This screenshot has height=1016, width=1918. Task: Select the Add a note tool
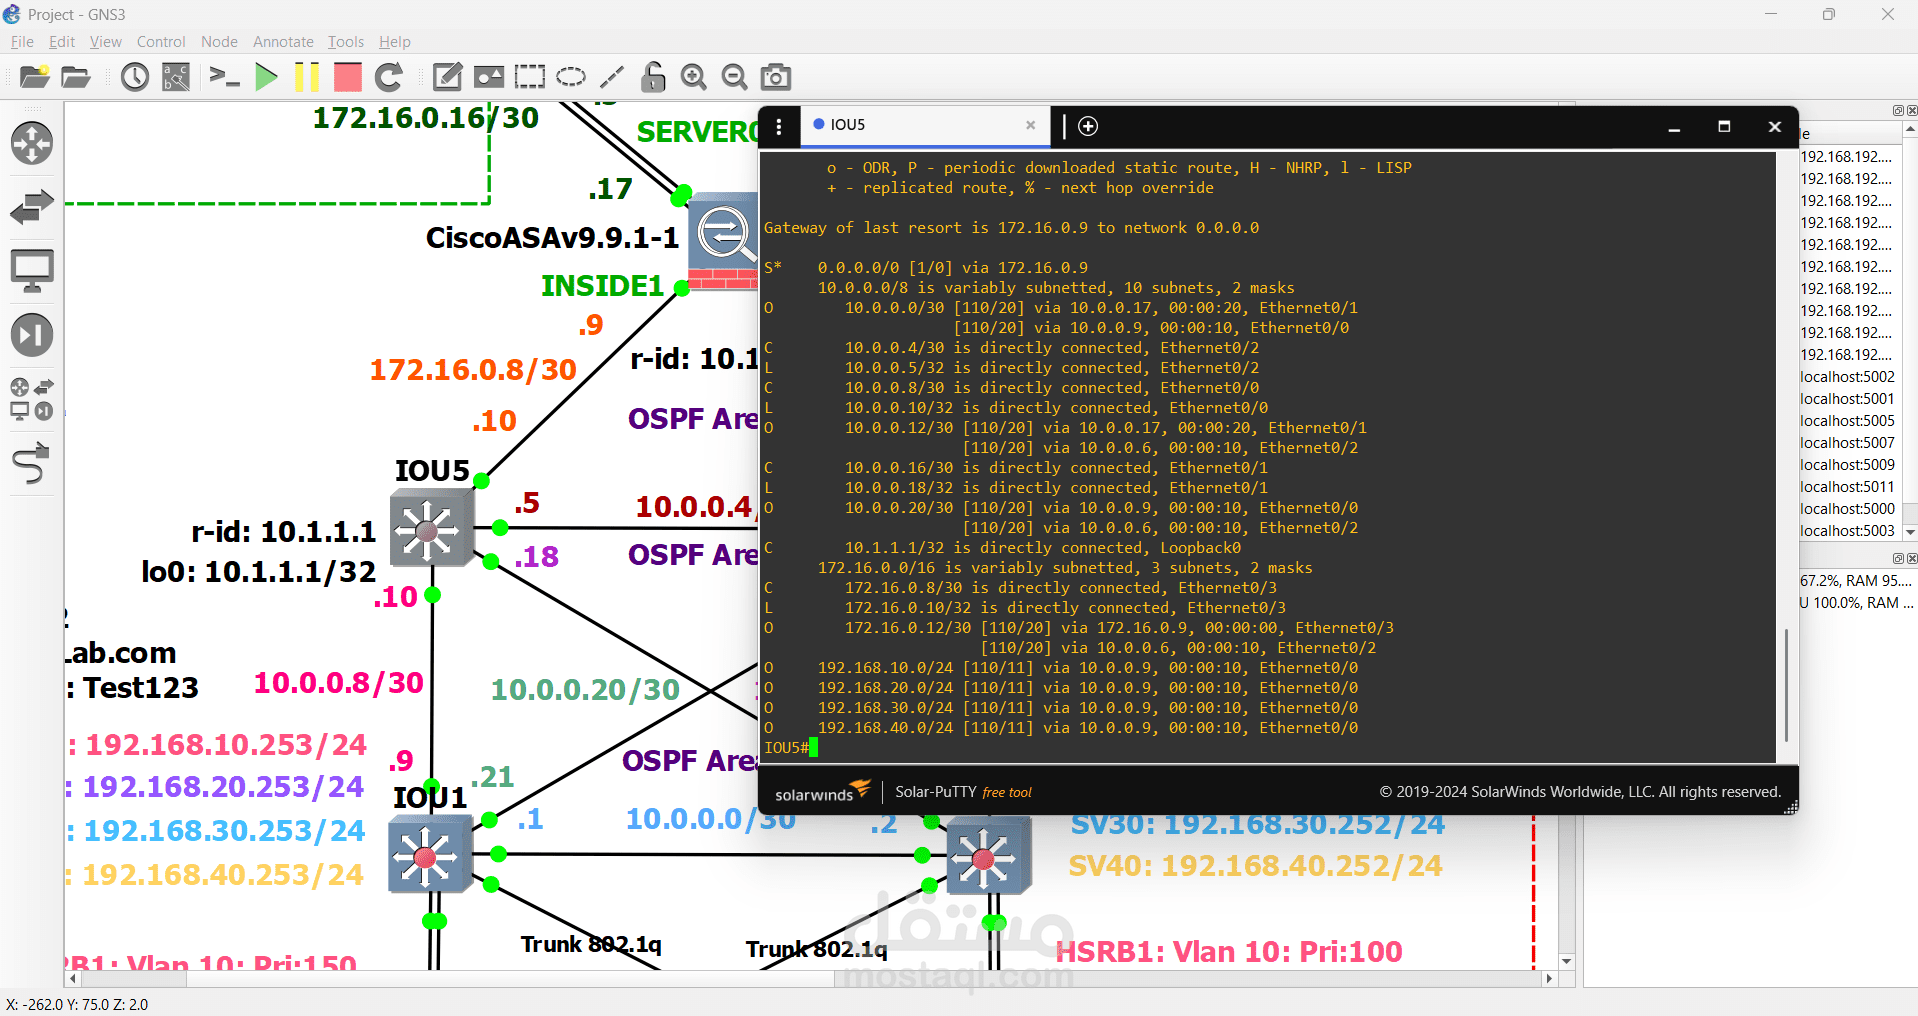coord(447,77)
